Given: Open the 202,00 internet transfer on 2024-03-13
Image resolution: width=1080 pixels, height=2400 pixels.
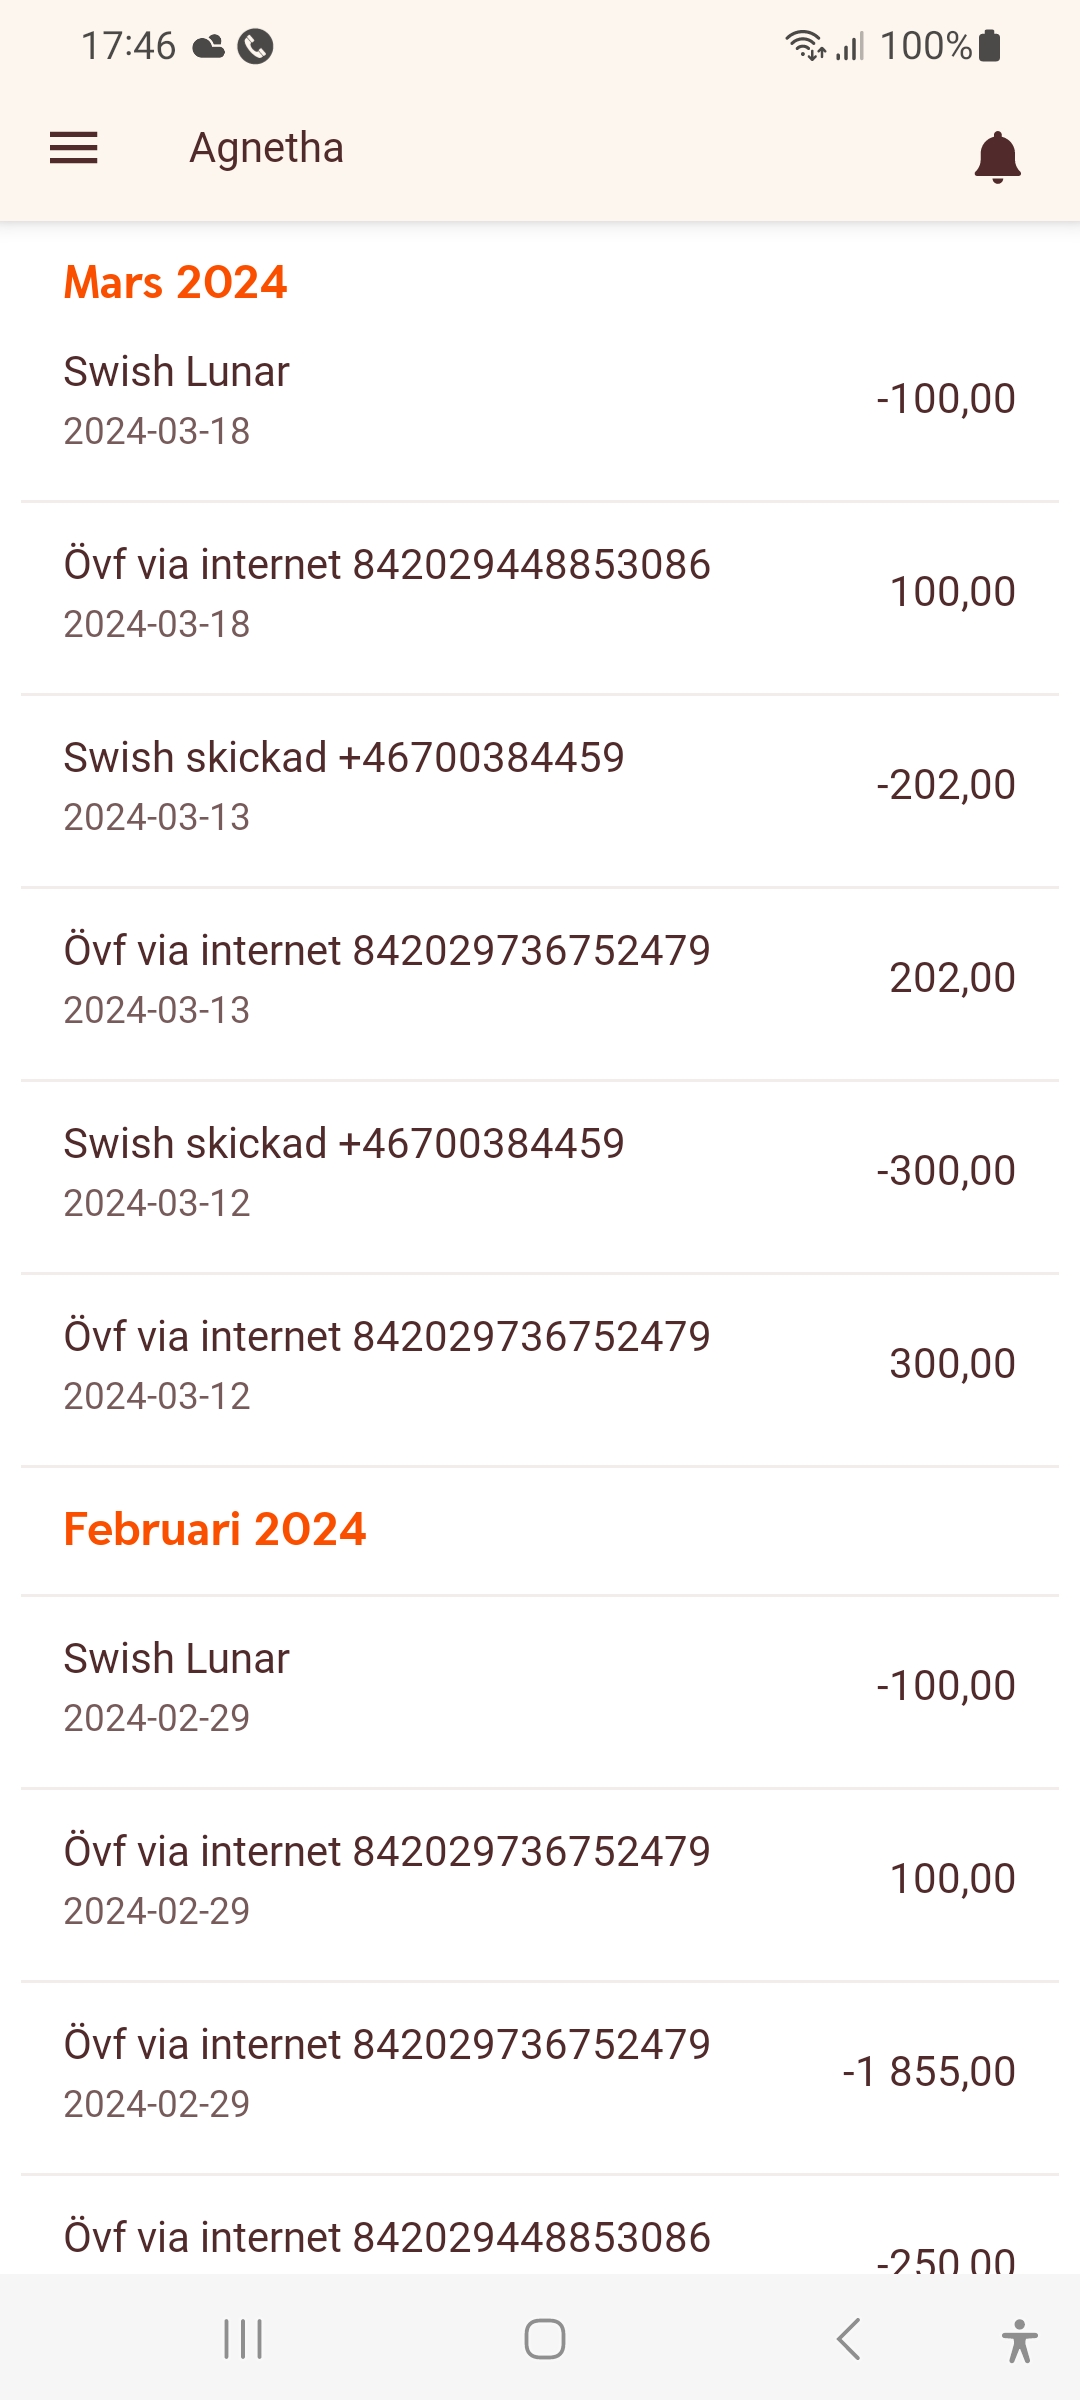Looking at the screenshot, I should click(540, 979).
